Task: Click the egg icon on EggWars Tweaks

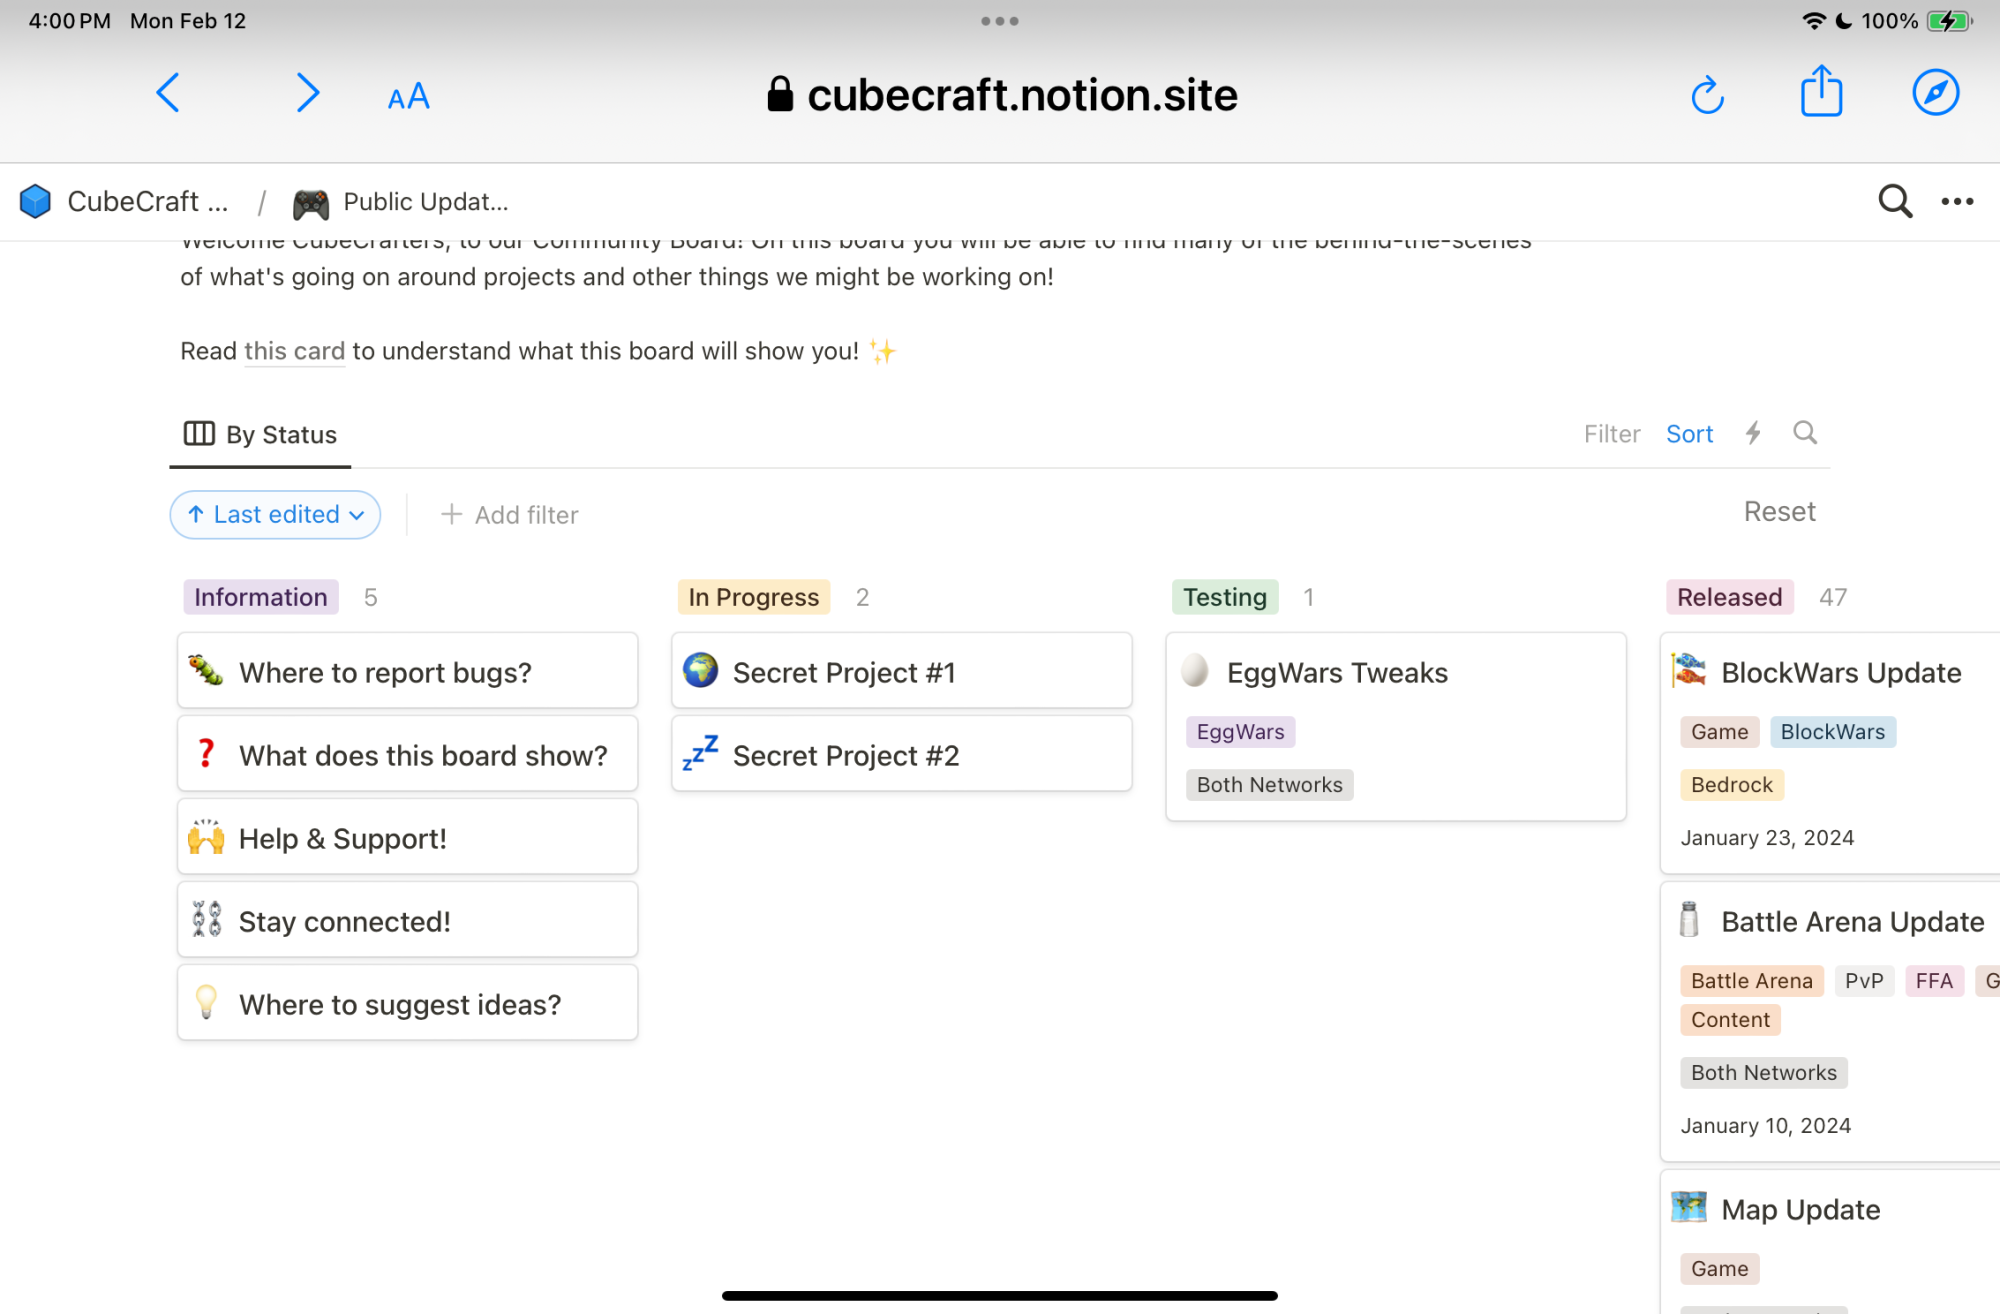Action: [1195, 670]
